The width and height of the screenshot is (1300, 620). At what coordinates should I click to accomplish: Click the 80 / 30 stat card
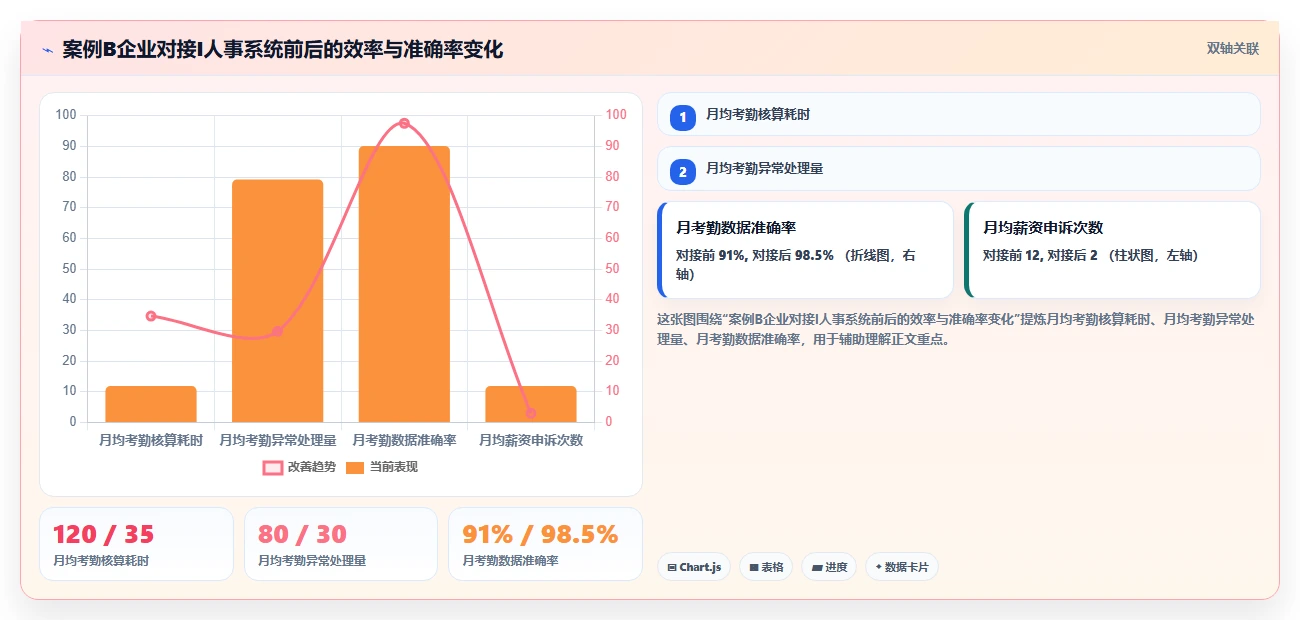pyautogui.click(x=341, y=544)
